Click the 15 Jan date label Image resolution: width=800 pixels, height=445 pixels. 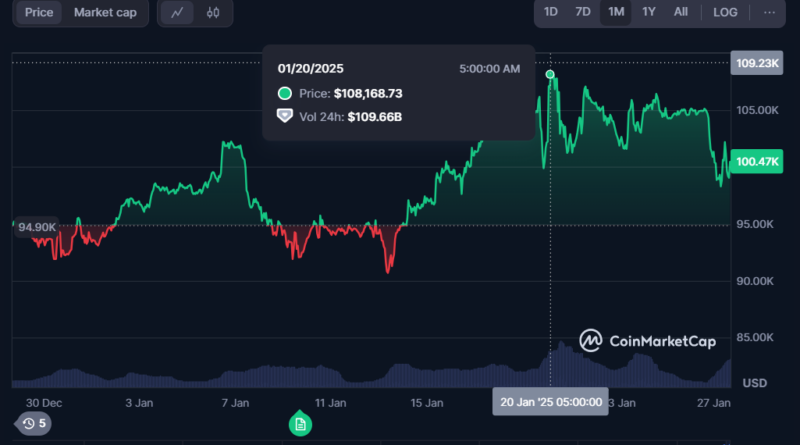[x=427, y=403]
